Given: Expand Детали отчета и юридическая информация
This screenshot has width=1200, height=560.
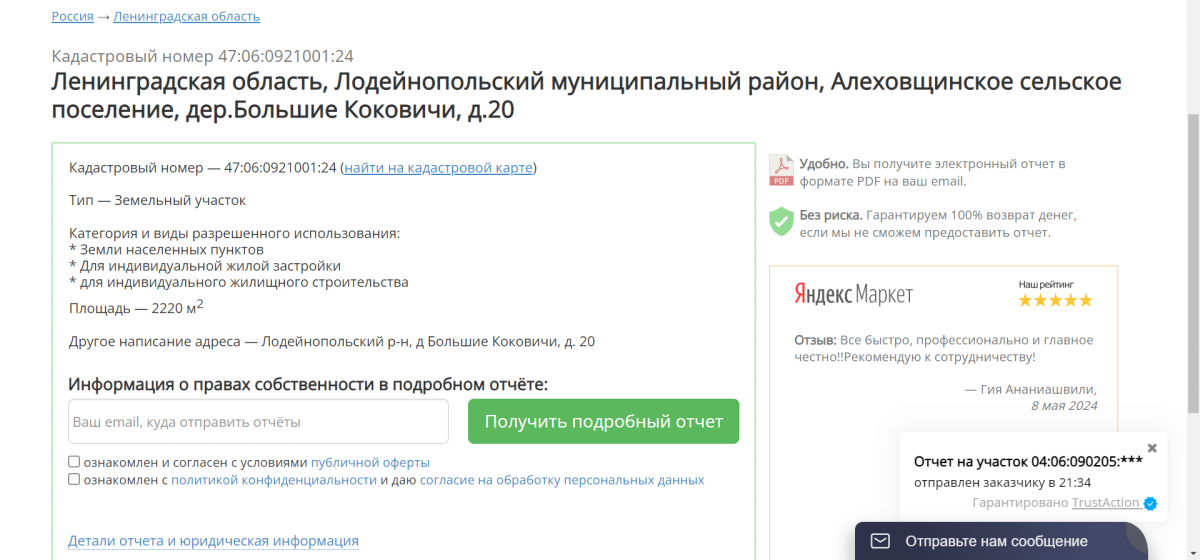Looking at the screenshot, I should point(213,541).
